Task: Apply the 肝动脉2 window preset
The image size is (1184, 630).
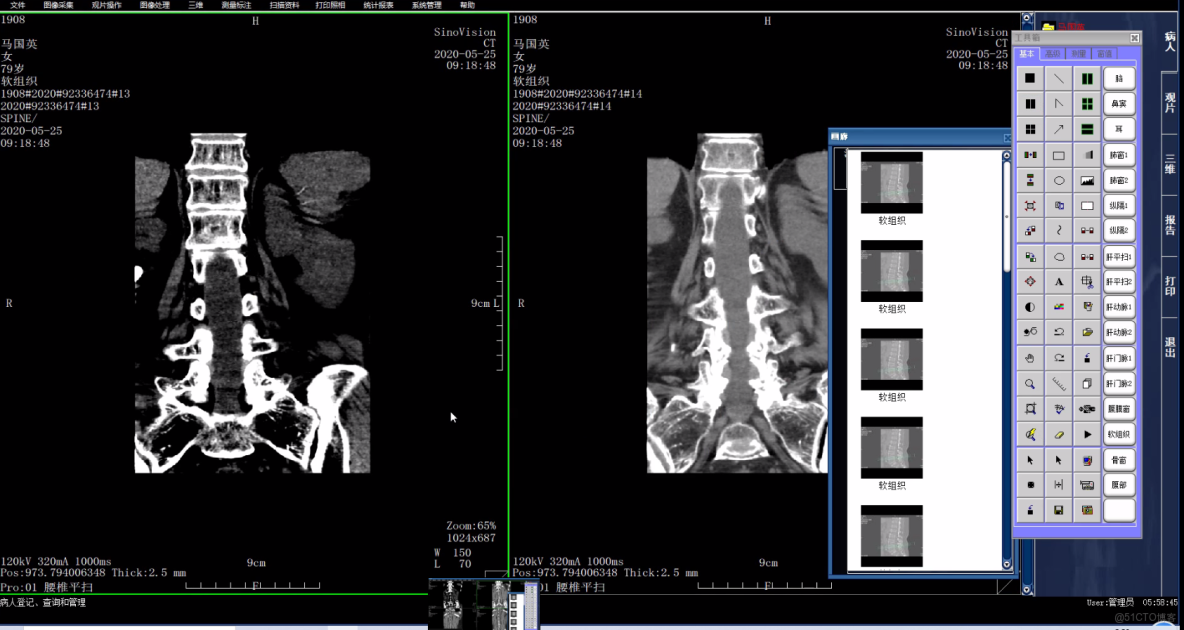Action: coord(1119,332)
